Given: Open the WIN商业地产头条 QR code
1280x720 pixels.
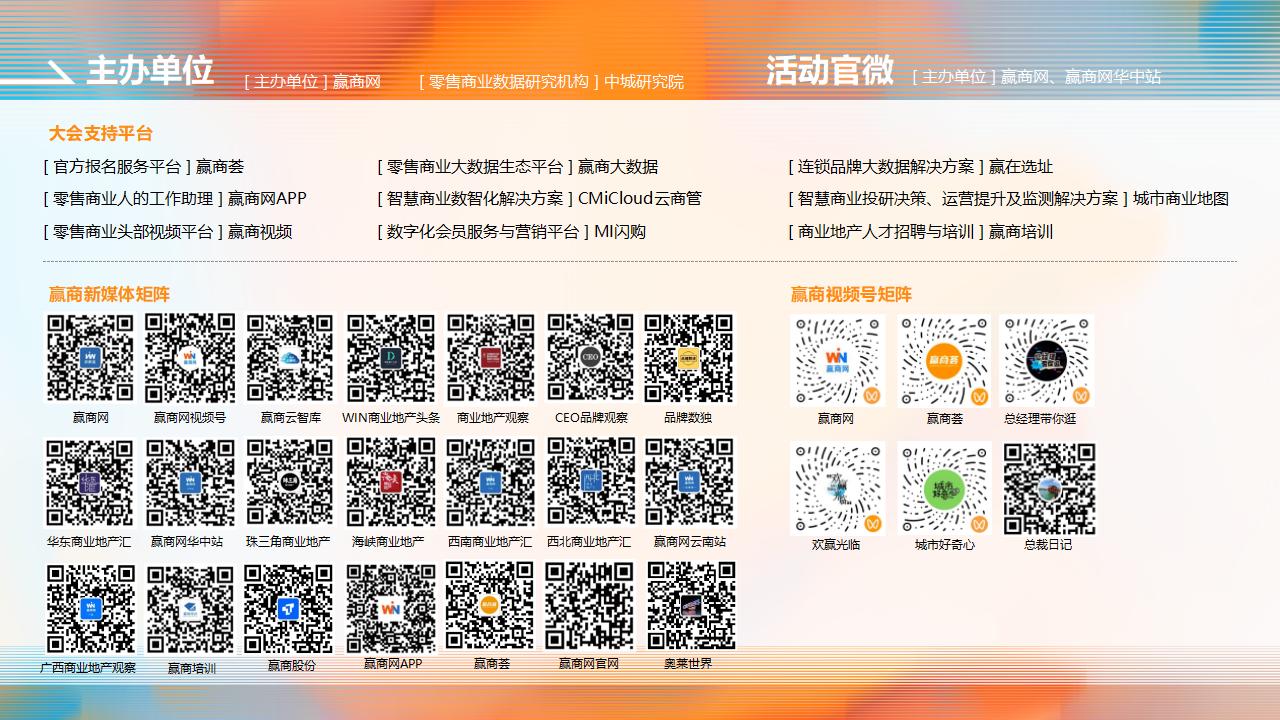Looking at the screenshot, I should coord(391,358).
